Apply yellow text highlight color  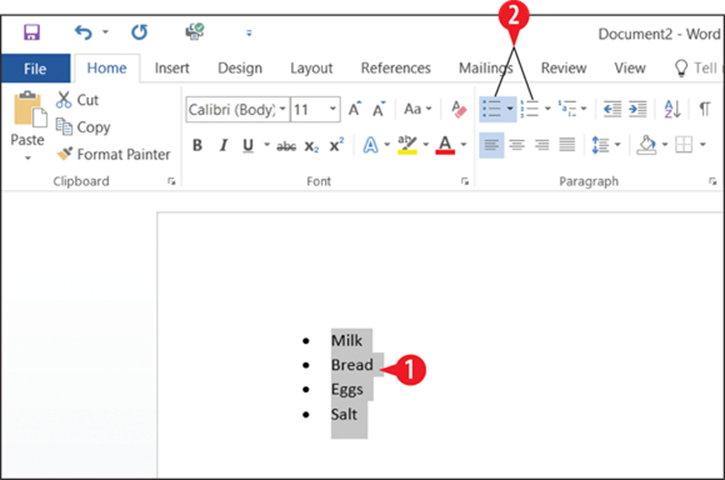click(x=407, y=145)
